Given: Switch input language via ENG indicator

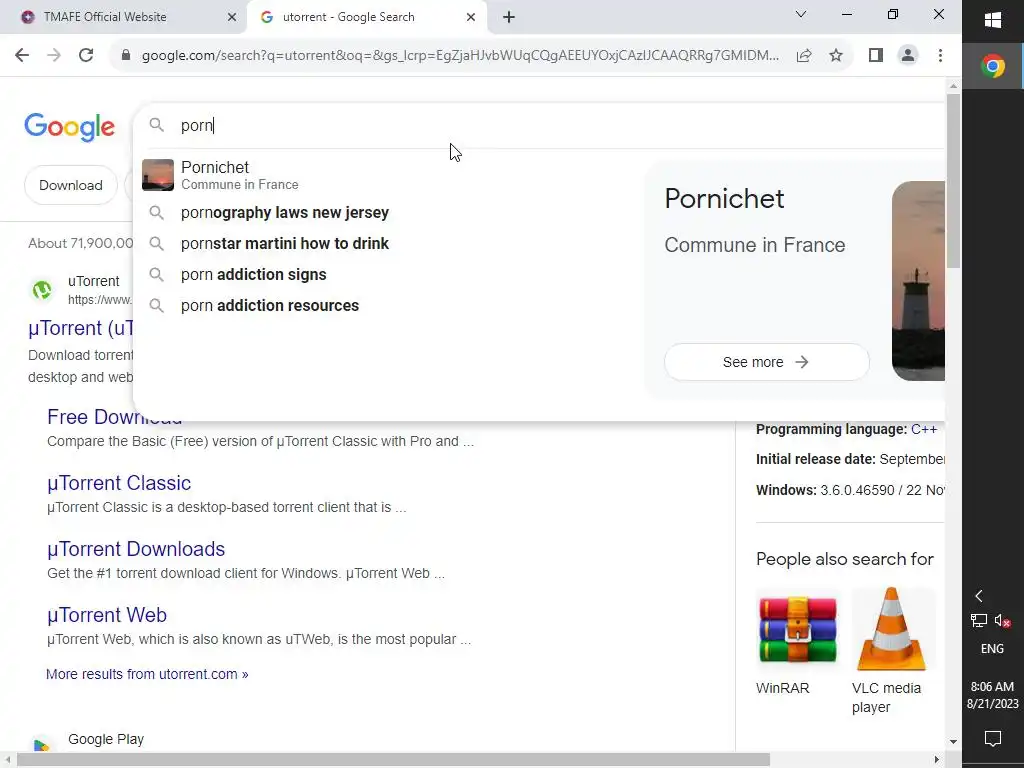Looking at the screenshot, I should 993,648.
